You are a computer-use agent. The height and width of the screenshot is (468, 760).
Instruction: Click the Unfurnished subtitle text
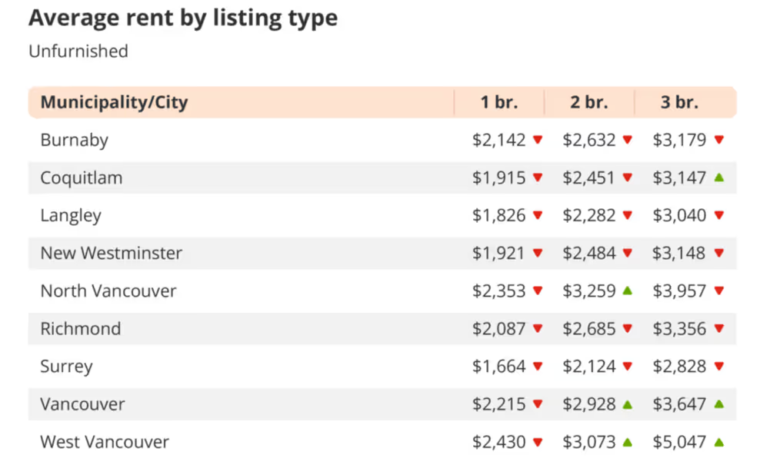click(x=78, y=51)
